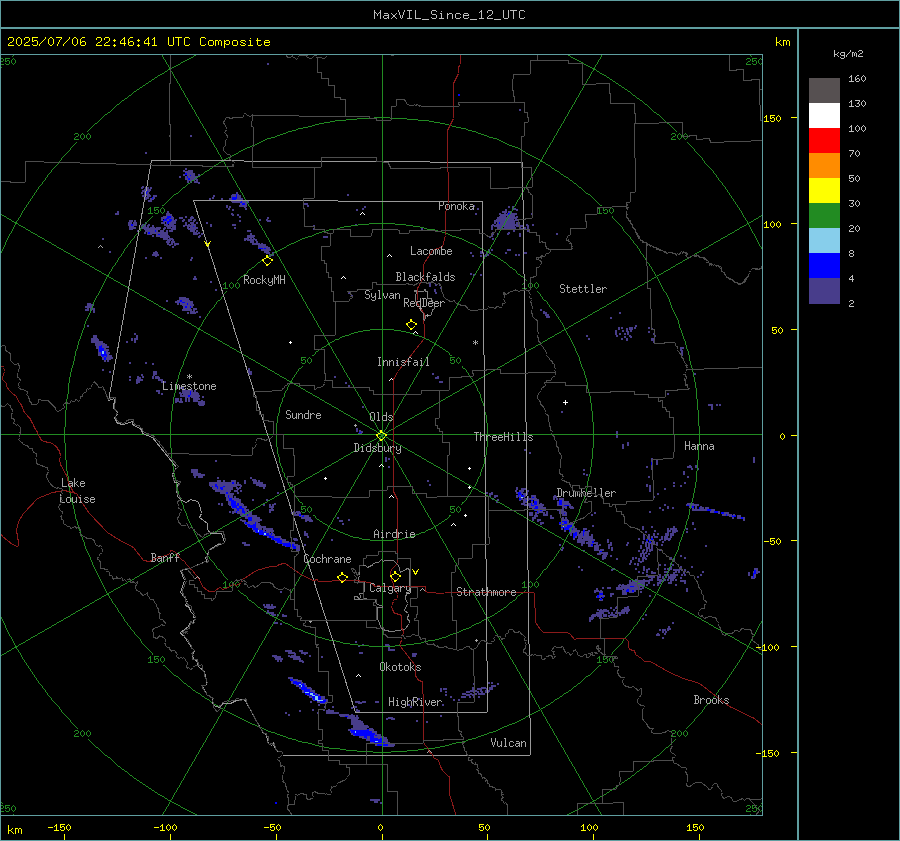Click the Blackfalds label
The width and height of the screenshot is (900, 841).
(x=425, y=277)
